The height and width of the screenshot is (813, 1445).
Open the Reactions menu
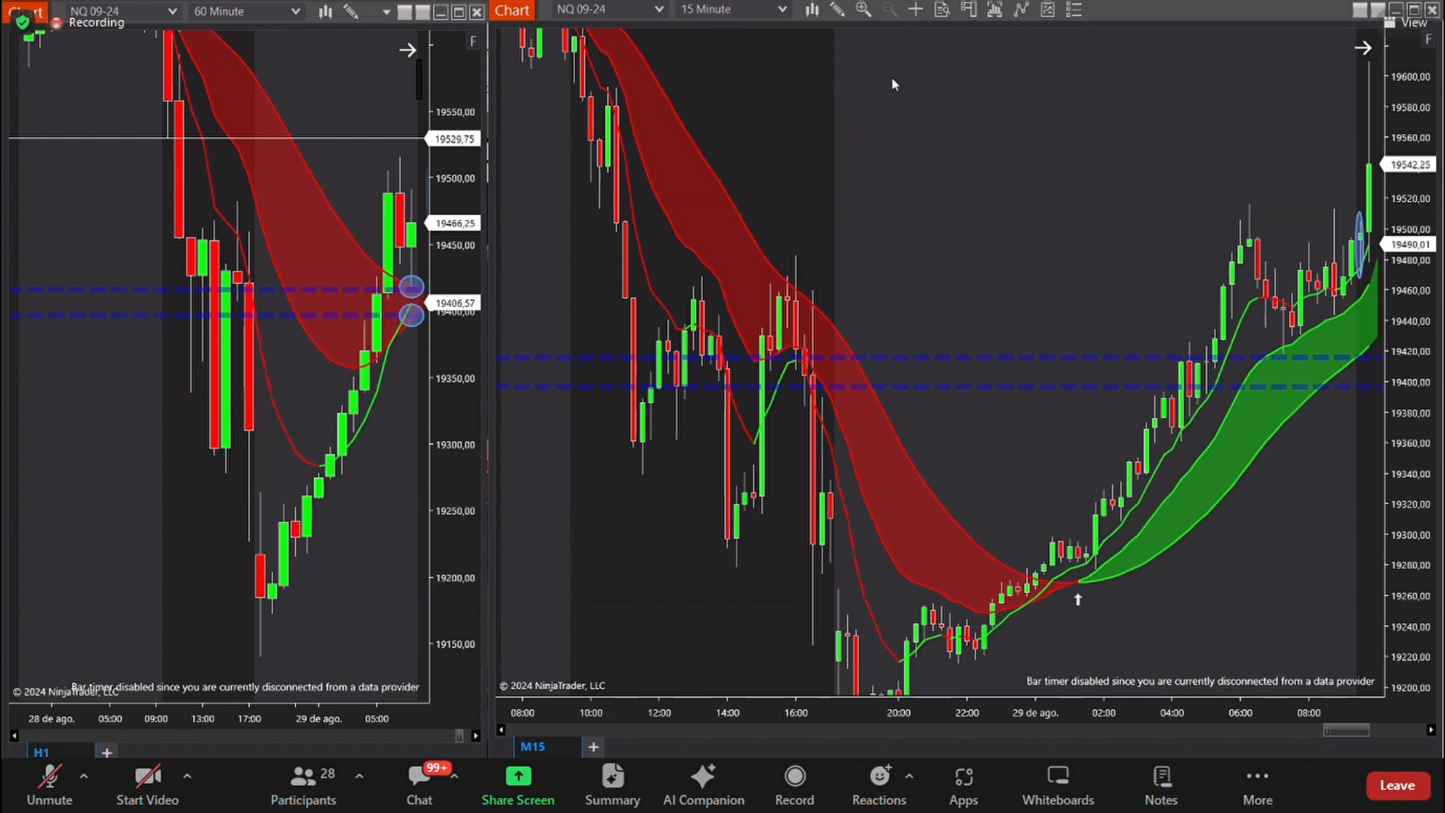pos(879,786)
